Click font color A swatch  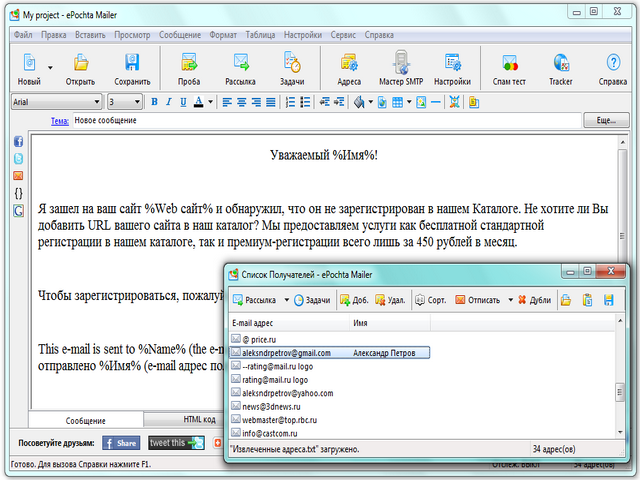coord(199,102)
